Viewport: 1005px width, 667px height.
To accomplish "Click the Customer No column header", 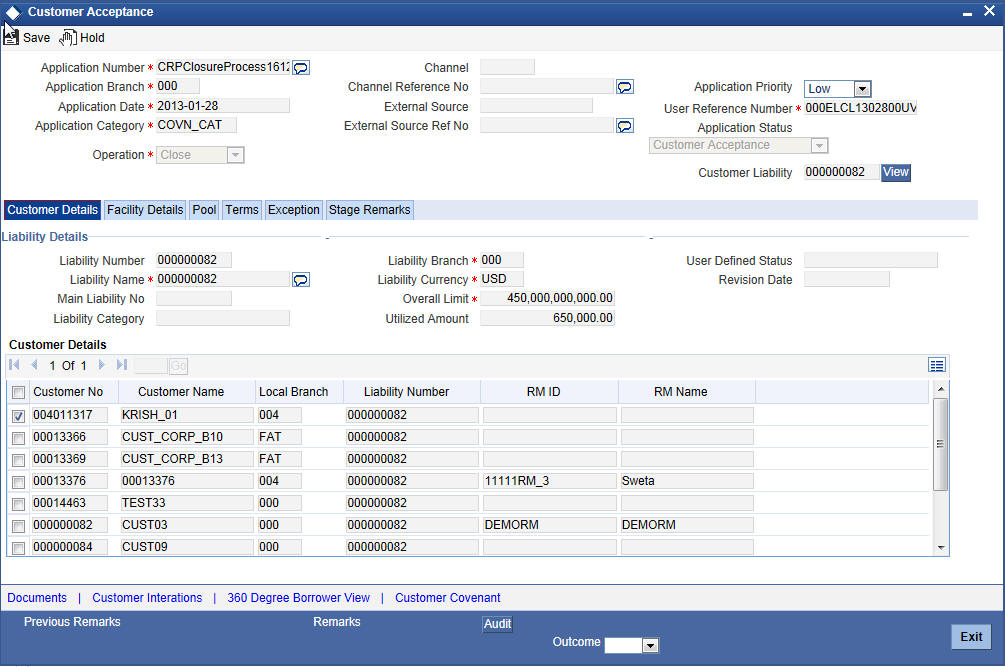I will pos(68,392).
